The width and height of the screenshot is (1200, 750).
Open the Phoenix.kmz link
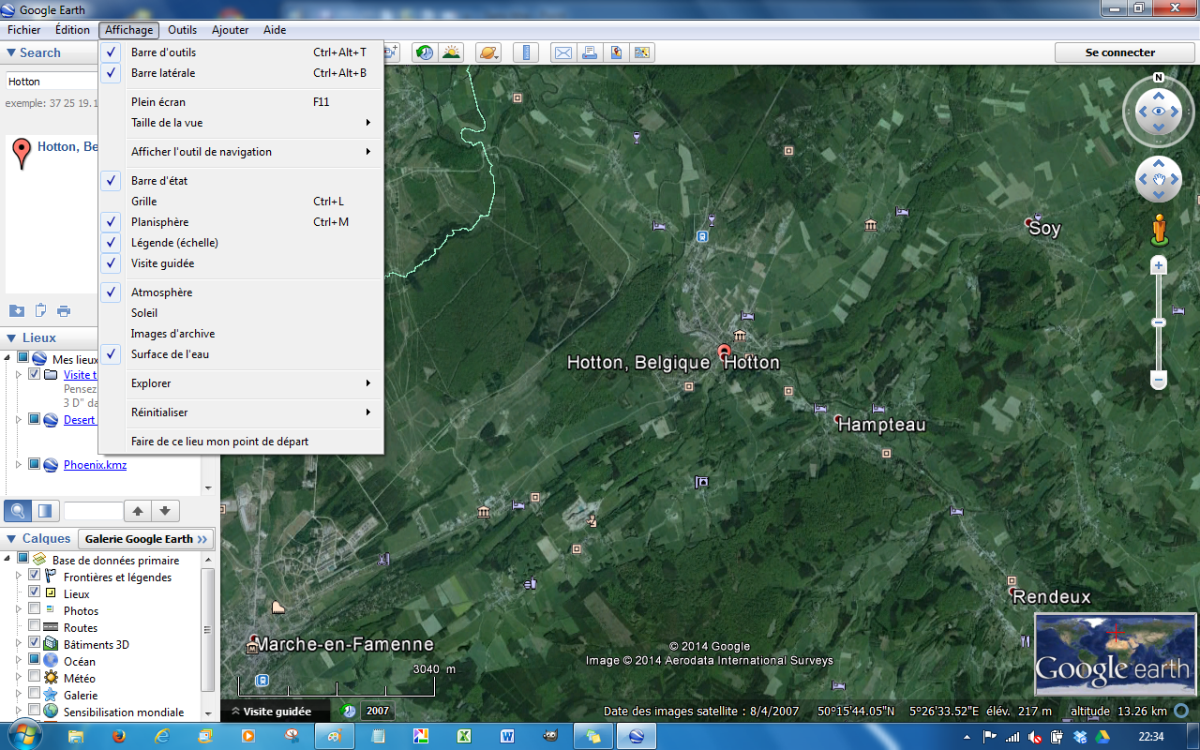click(95, 465)
